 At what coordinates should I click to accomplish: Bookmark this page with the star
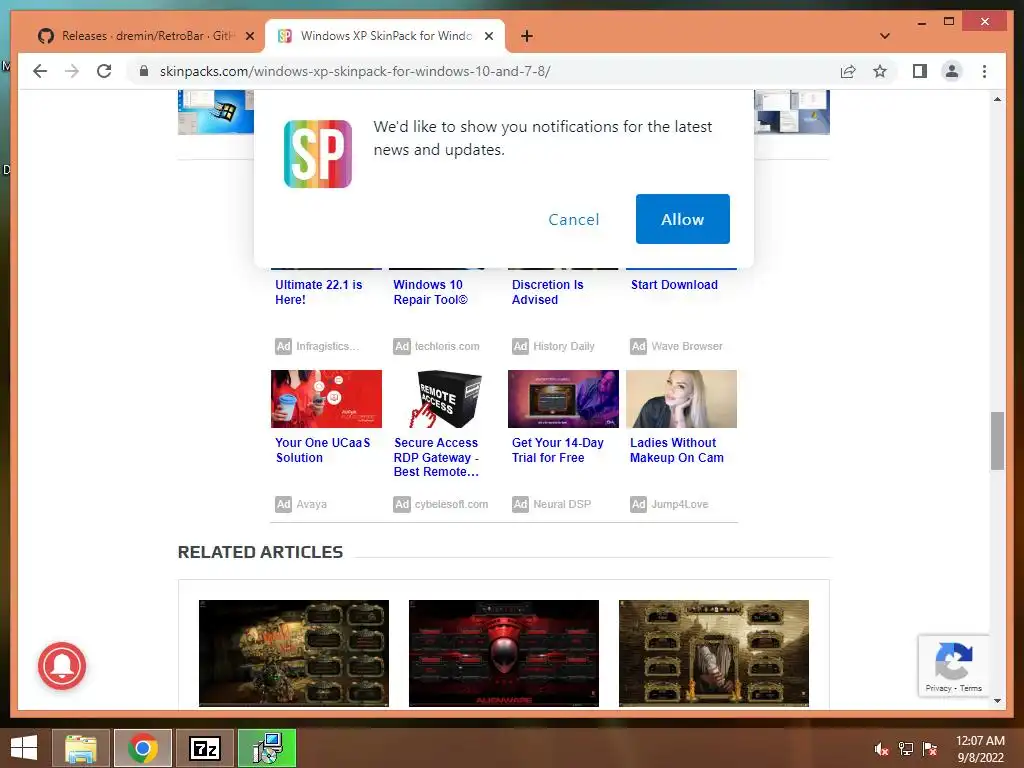pos(880,71)
